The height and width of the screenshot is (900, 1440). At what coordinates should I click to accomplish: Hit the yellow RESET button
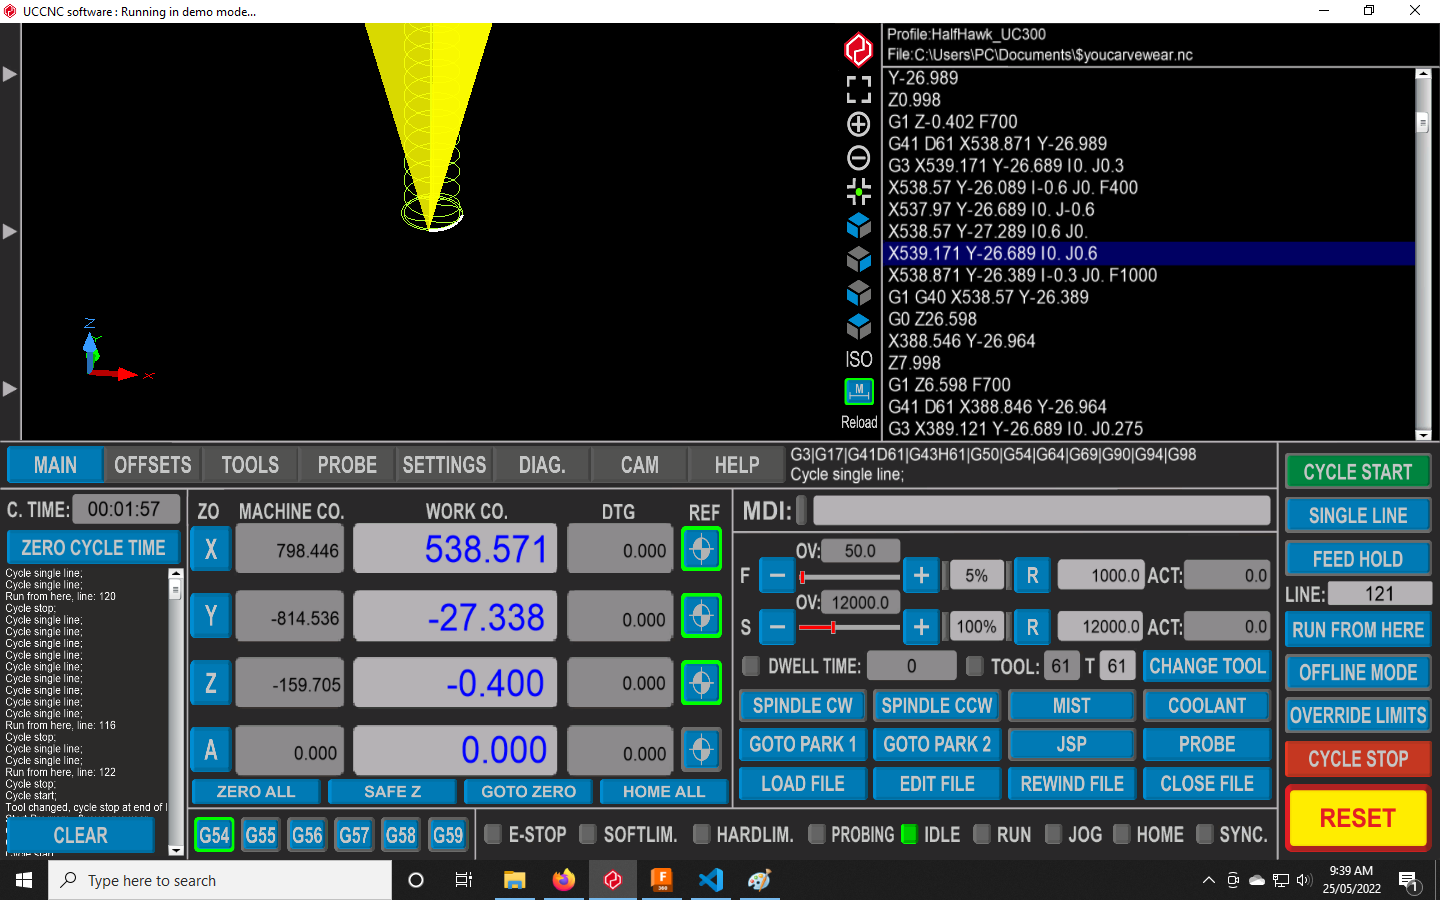[x=1357, y=818]
